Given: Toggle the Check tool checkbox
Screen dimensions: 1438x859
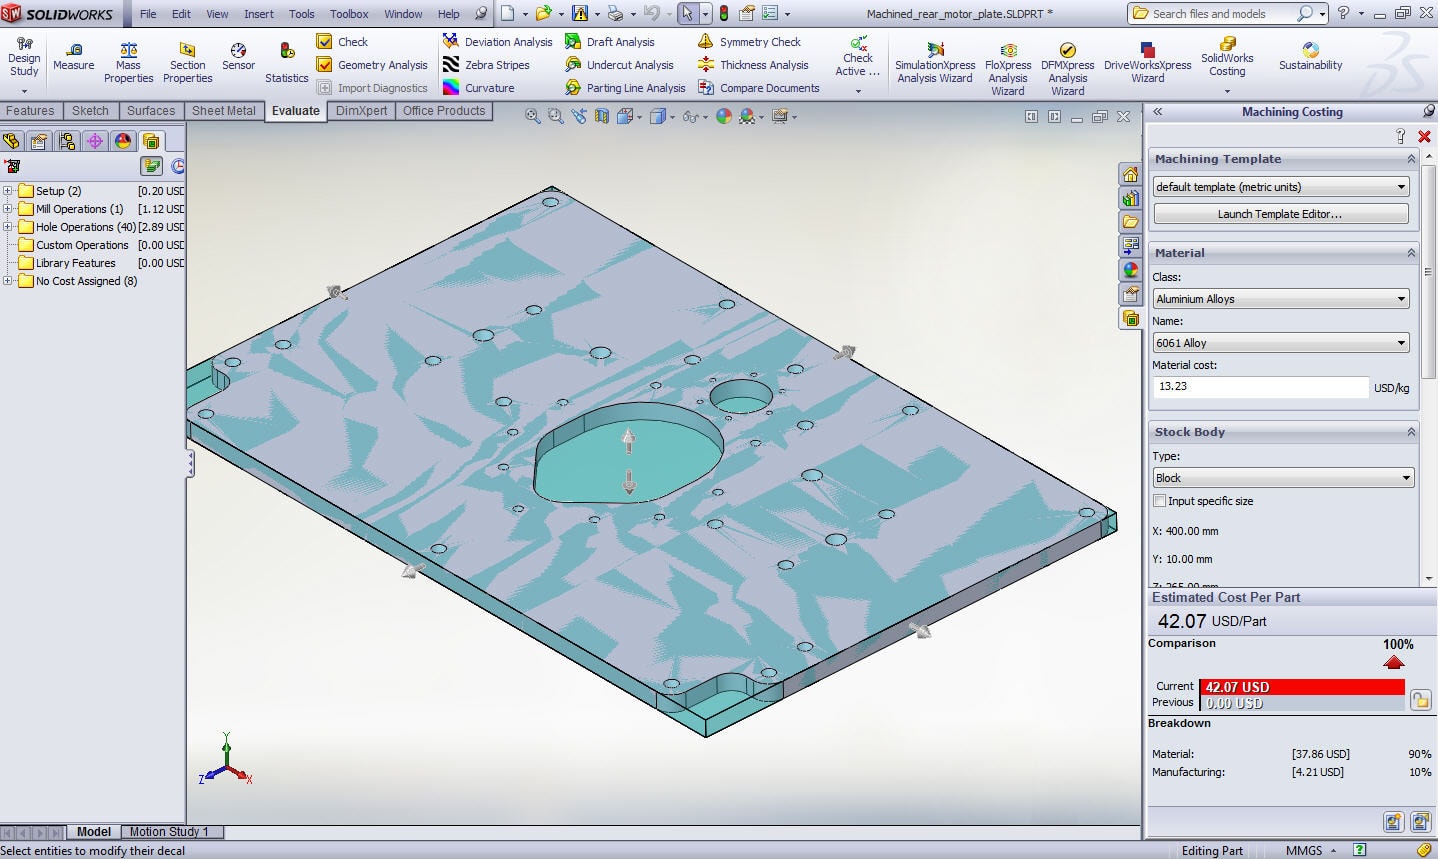Looking at the screenshot, I should [325, 42].
